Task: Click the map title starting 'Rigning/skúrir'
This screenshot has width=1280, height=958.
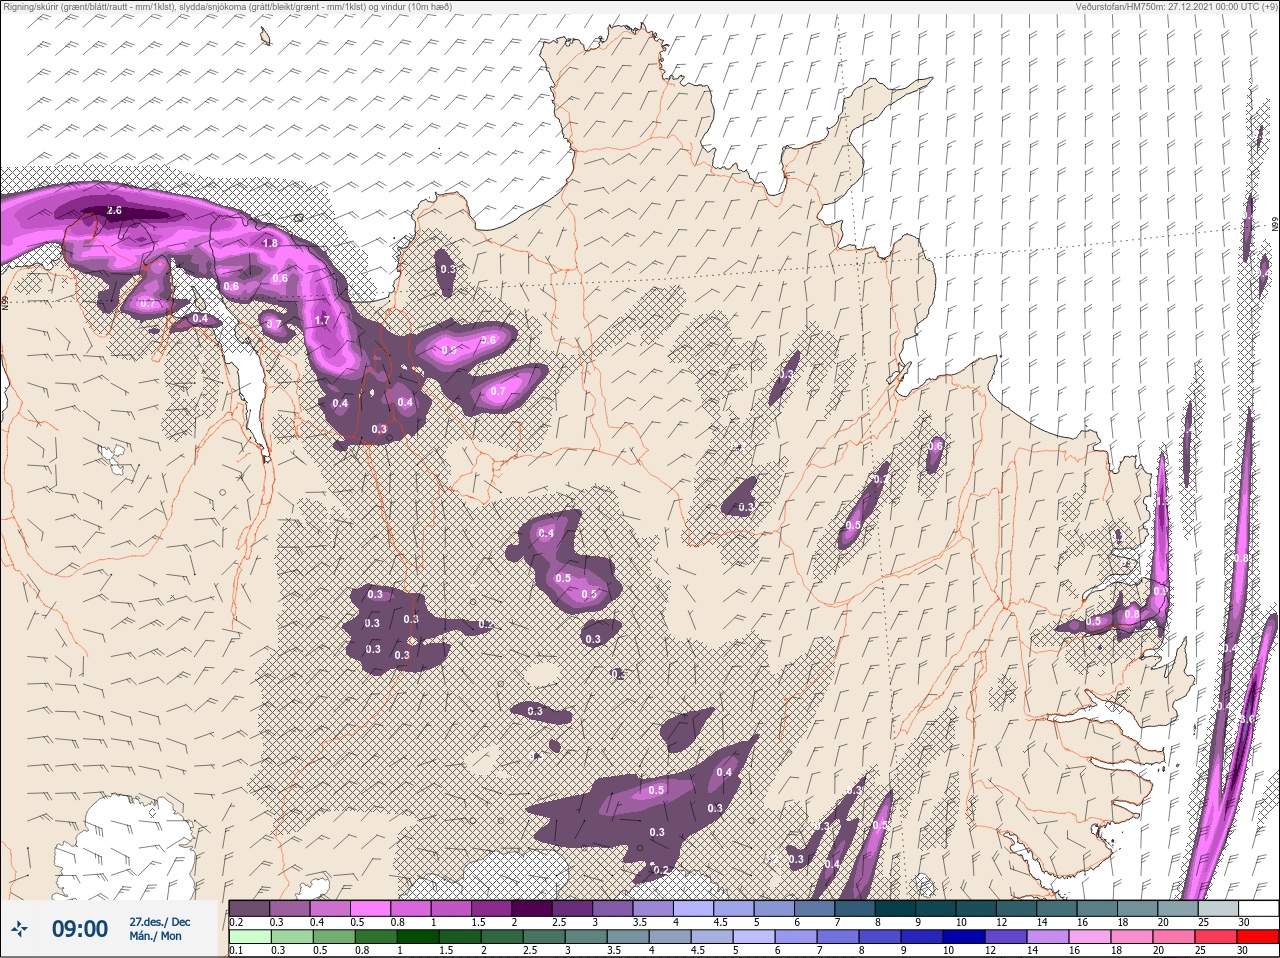Action: tap(227, 6)
